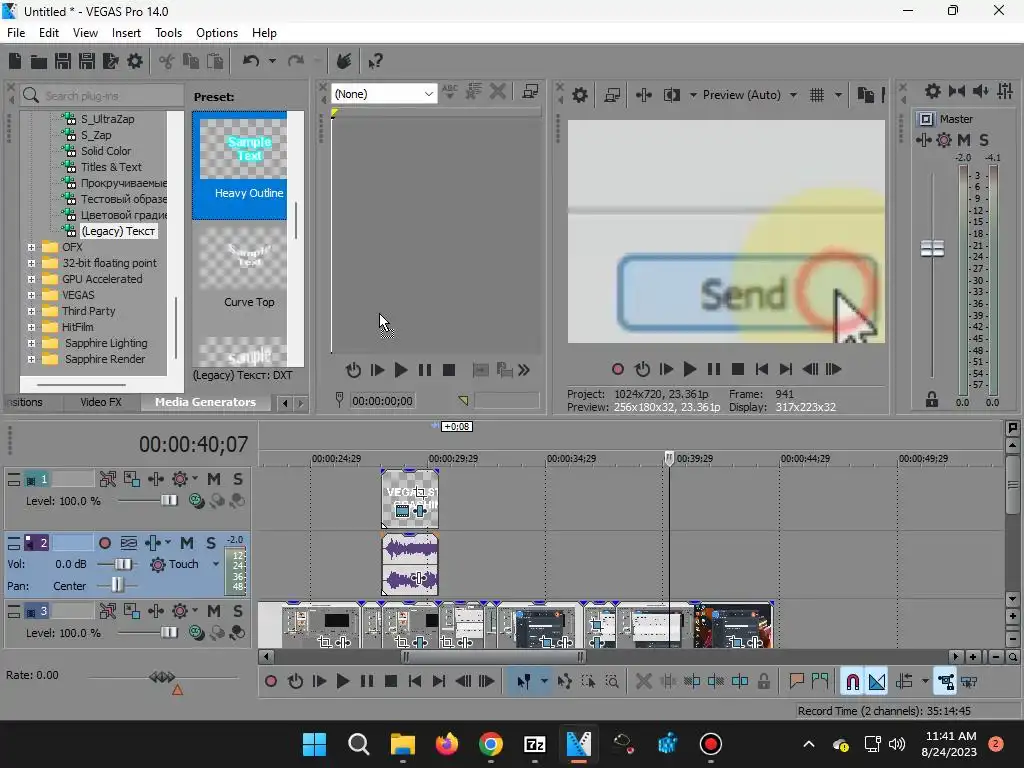Open the File menu
Image resolution: width=1024 pixels, height=768 pixels.
click(x=16, y=33)
